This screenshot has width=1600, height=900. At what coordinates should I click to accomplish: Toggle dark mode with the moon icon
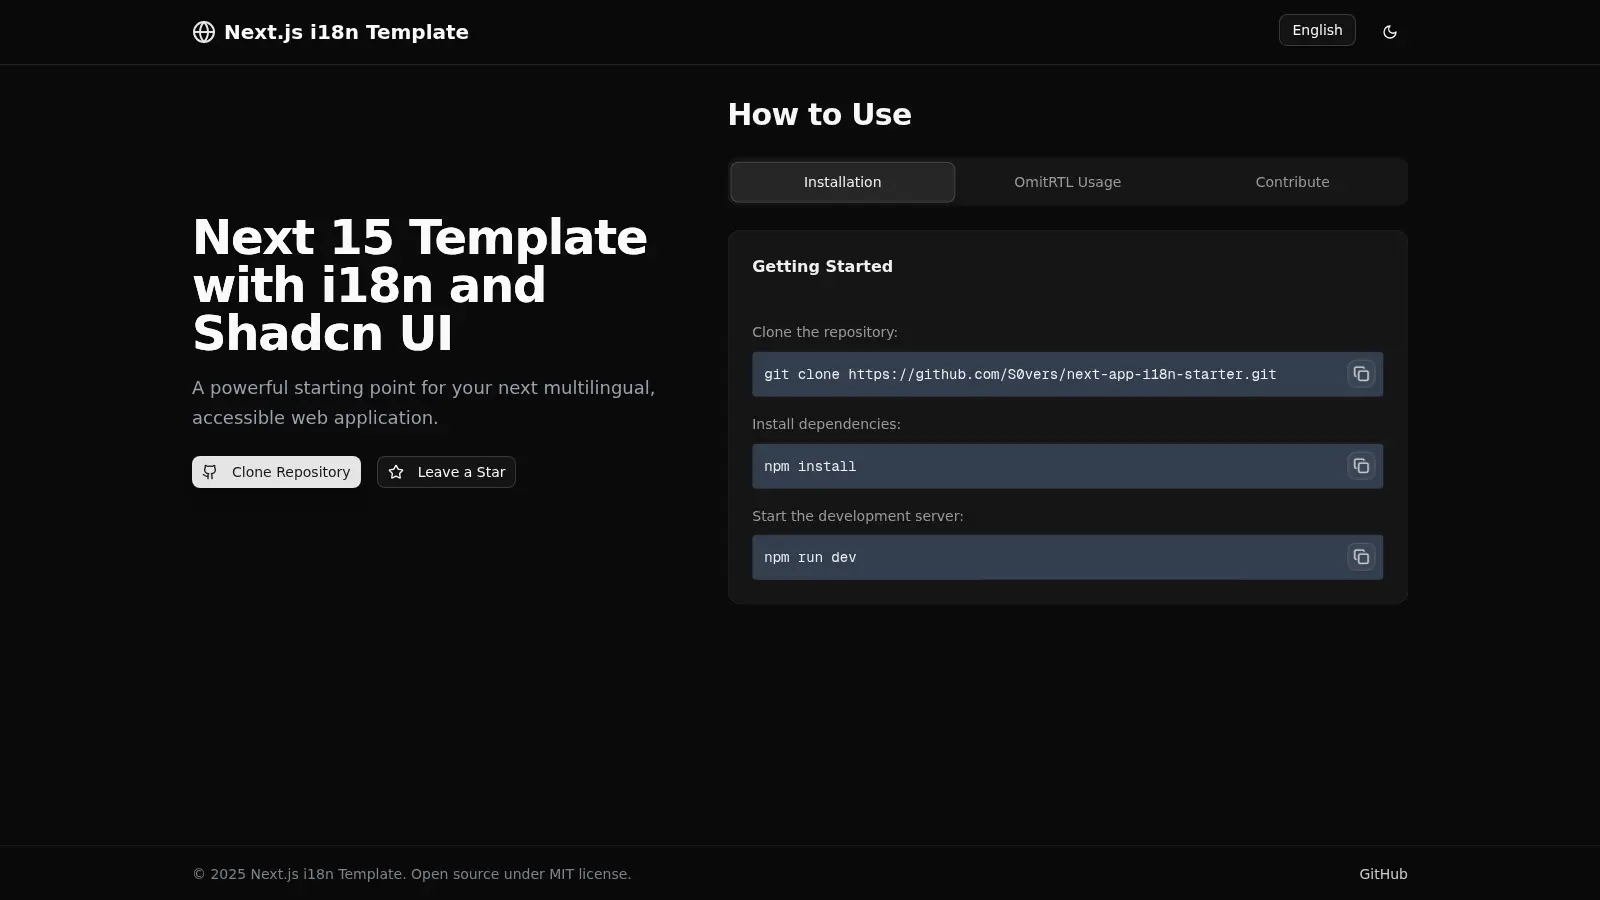point(1390,32)
